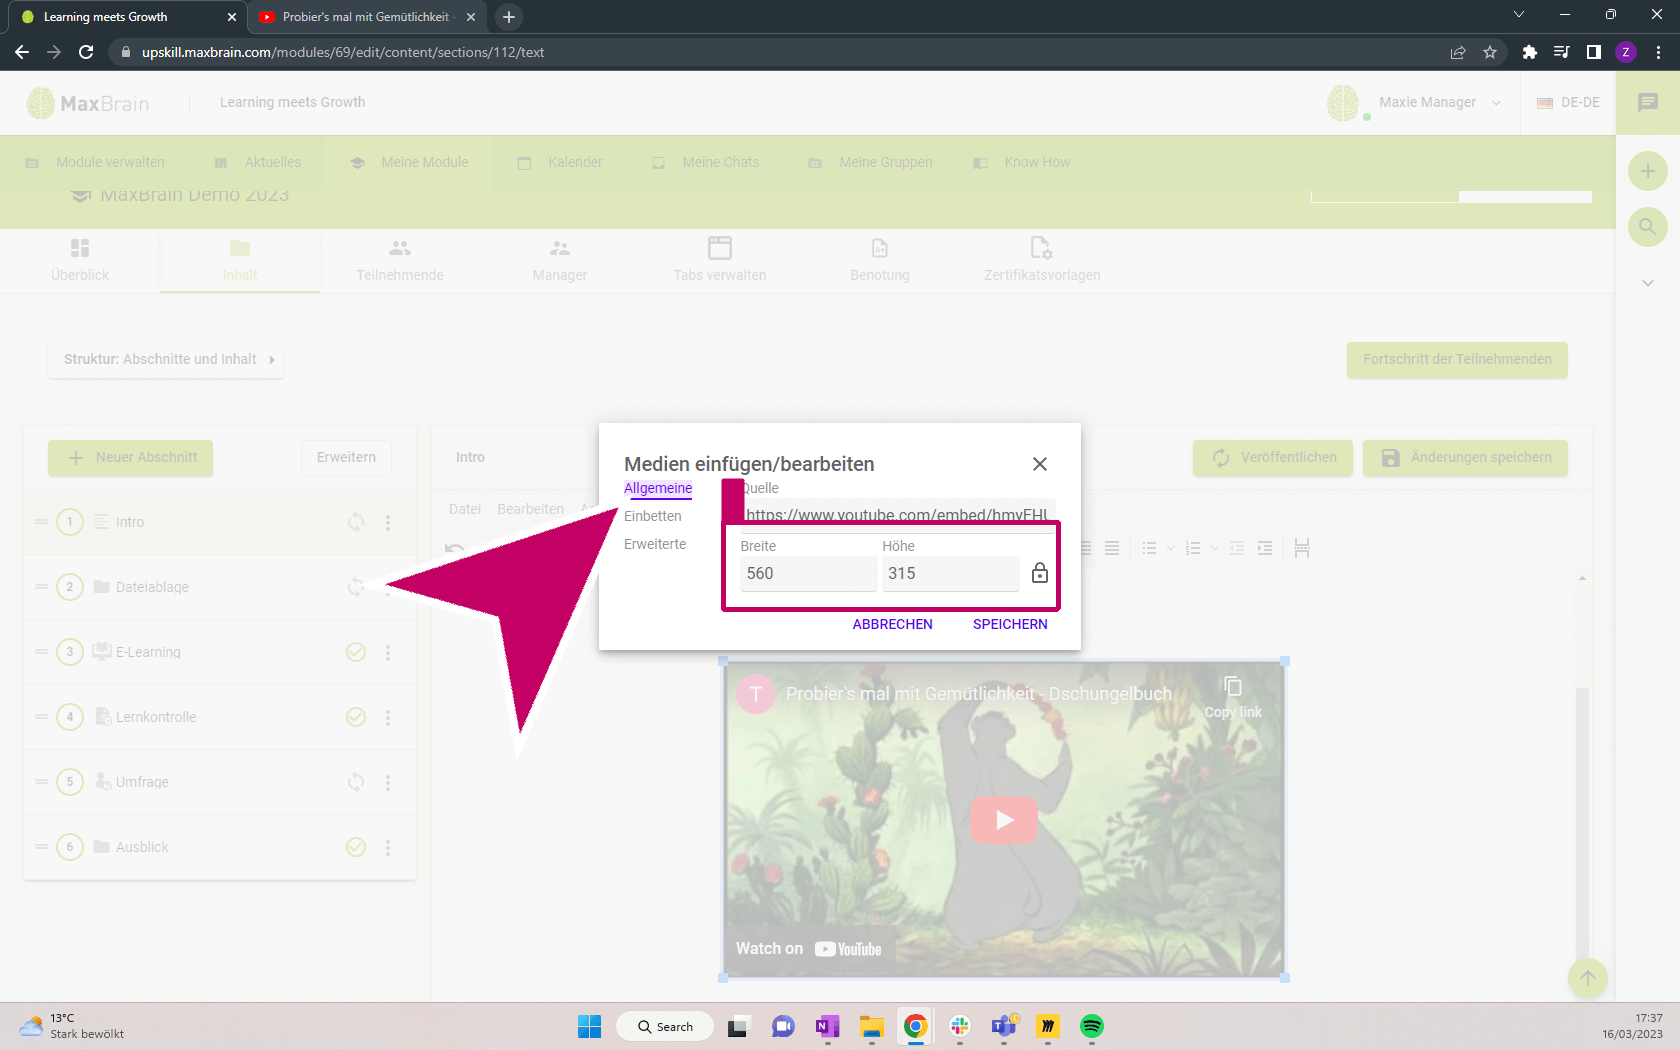Expand Struktur: Abschnitte und Inhalt
This screenshot has height=1050, width=1680.
[166, 360]
